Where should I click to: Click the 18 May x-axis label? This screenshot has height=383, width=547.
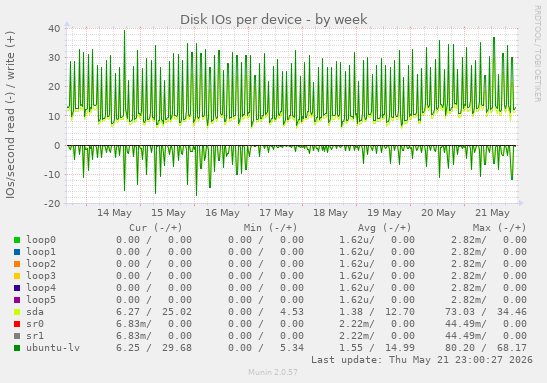(x=330, y=213)
